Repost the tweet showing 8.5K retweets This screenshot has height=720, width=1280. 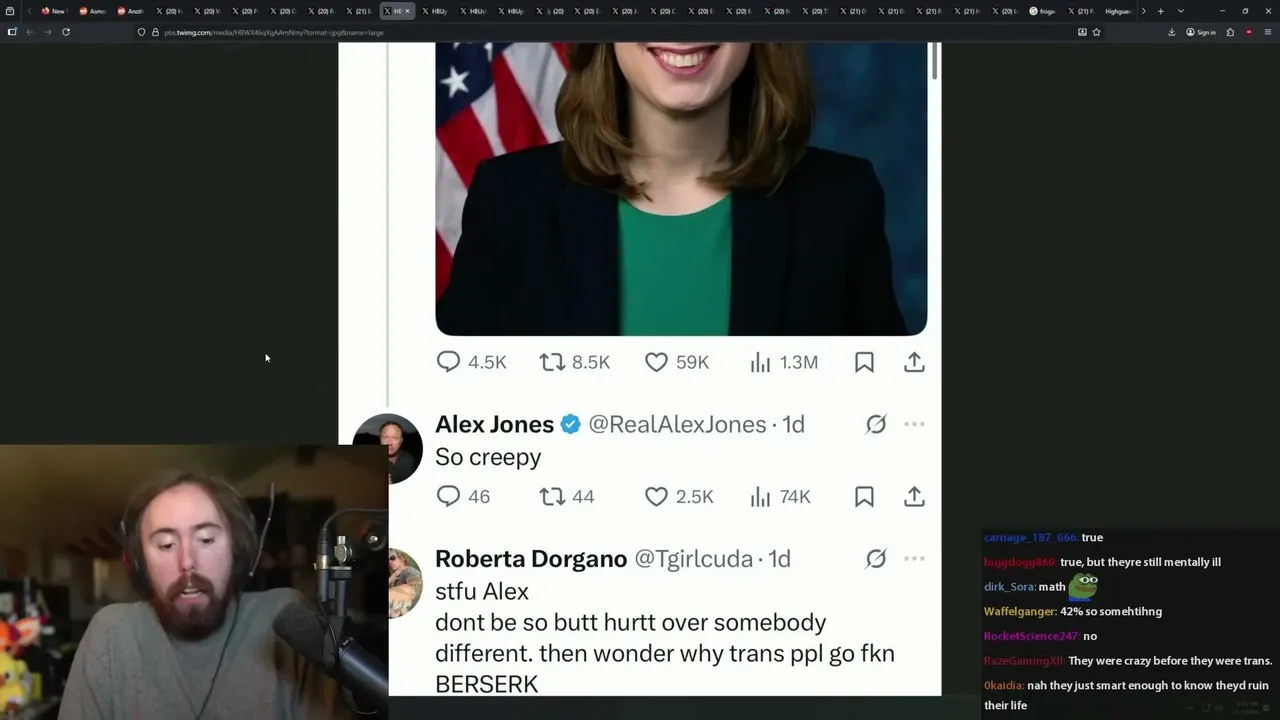[574, 362]
